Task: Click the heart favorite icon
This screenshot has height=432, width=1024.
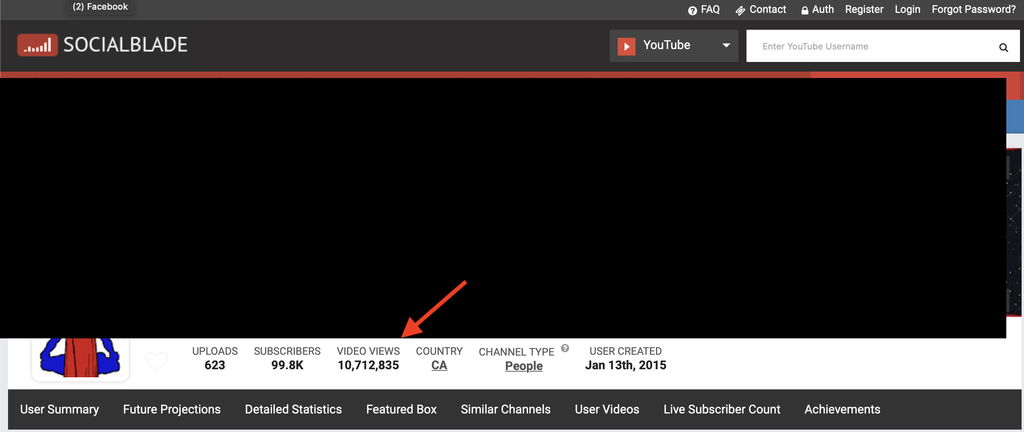Action: [x=156, y=361]
